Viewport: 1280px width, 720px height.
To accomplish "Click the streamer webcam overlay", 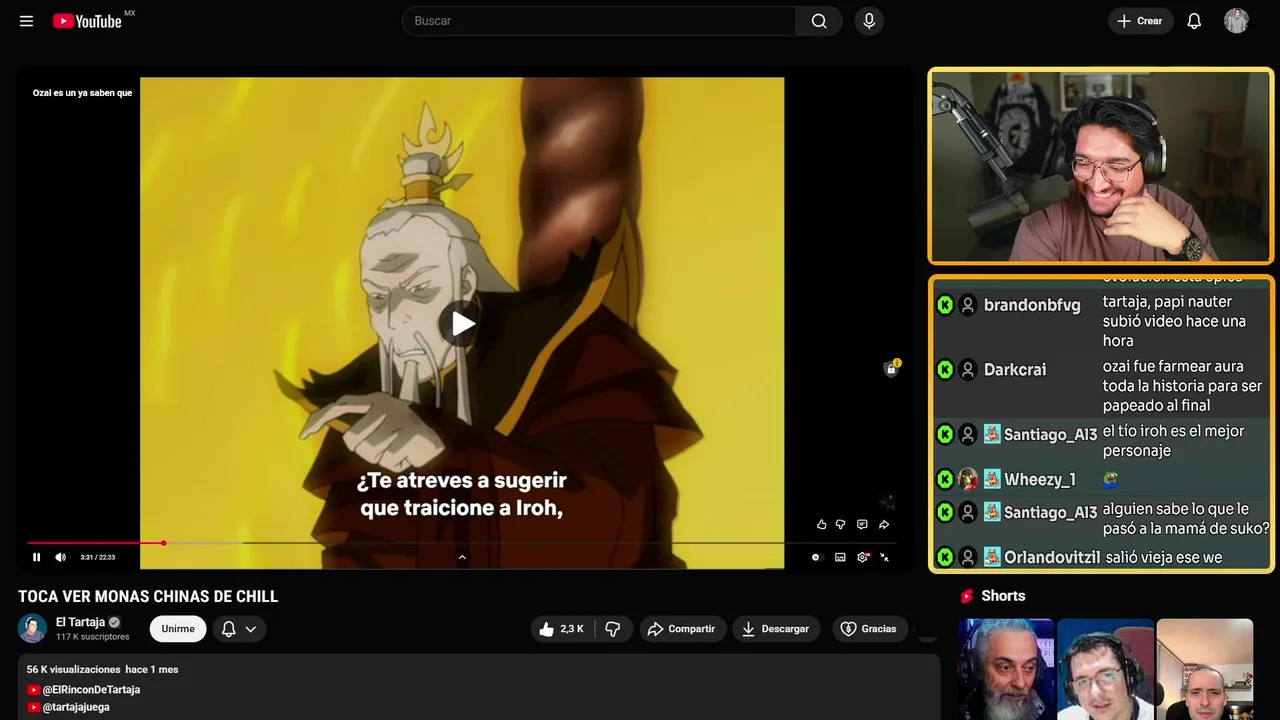I will (1101, 166).
